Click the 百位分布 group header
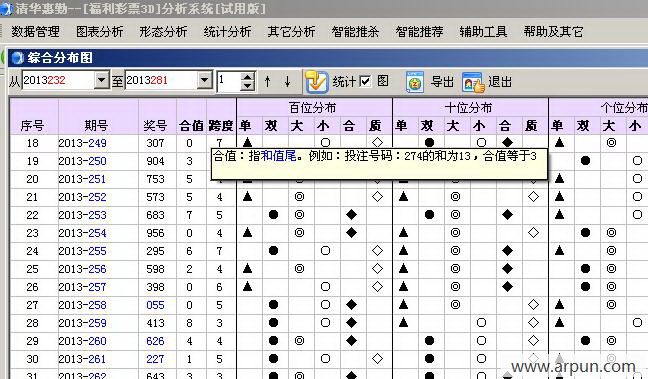The width and height of the screenshot is (648, 379). coord(312,107)
